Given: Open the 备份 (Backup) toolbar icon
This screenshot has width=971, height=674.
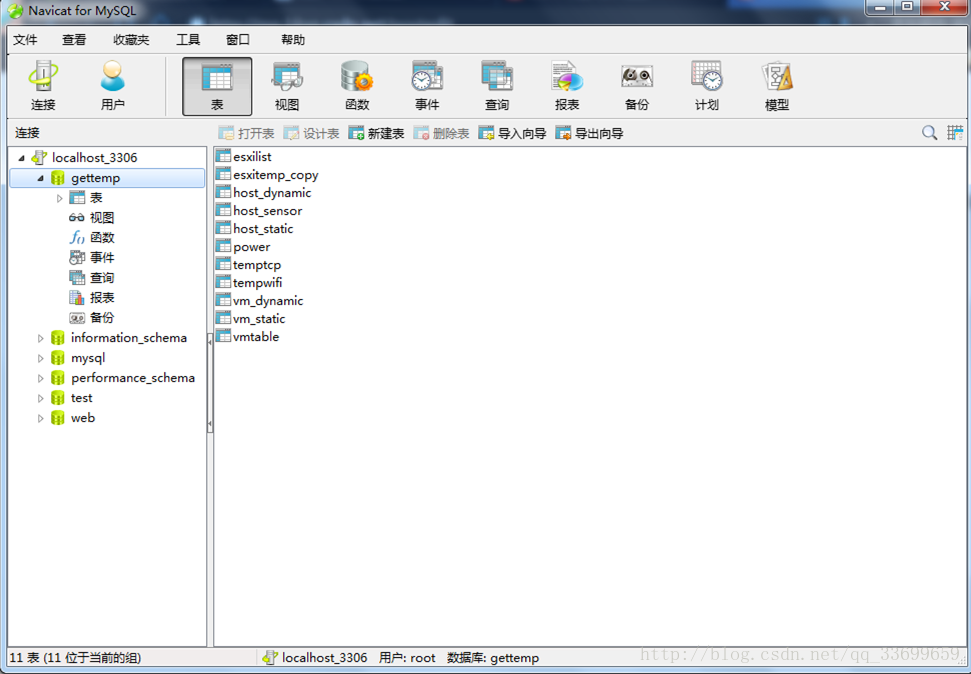Looking at the screenshot, I should coord(637,84).
